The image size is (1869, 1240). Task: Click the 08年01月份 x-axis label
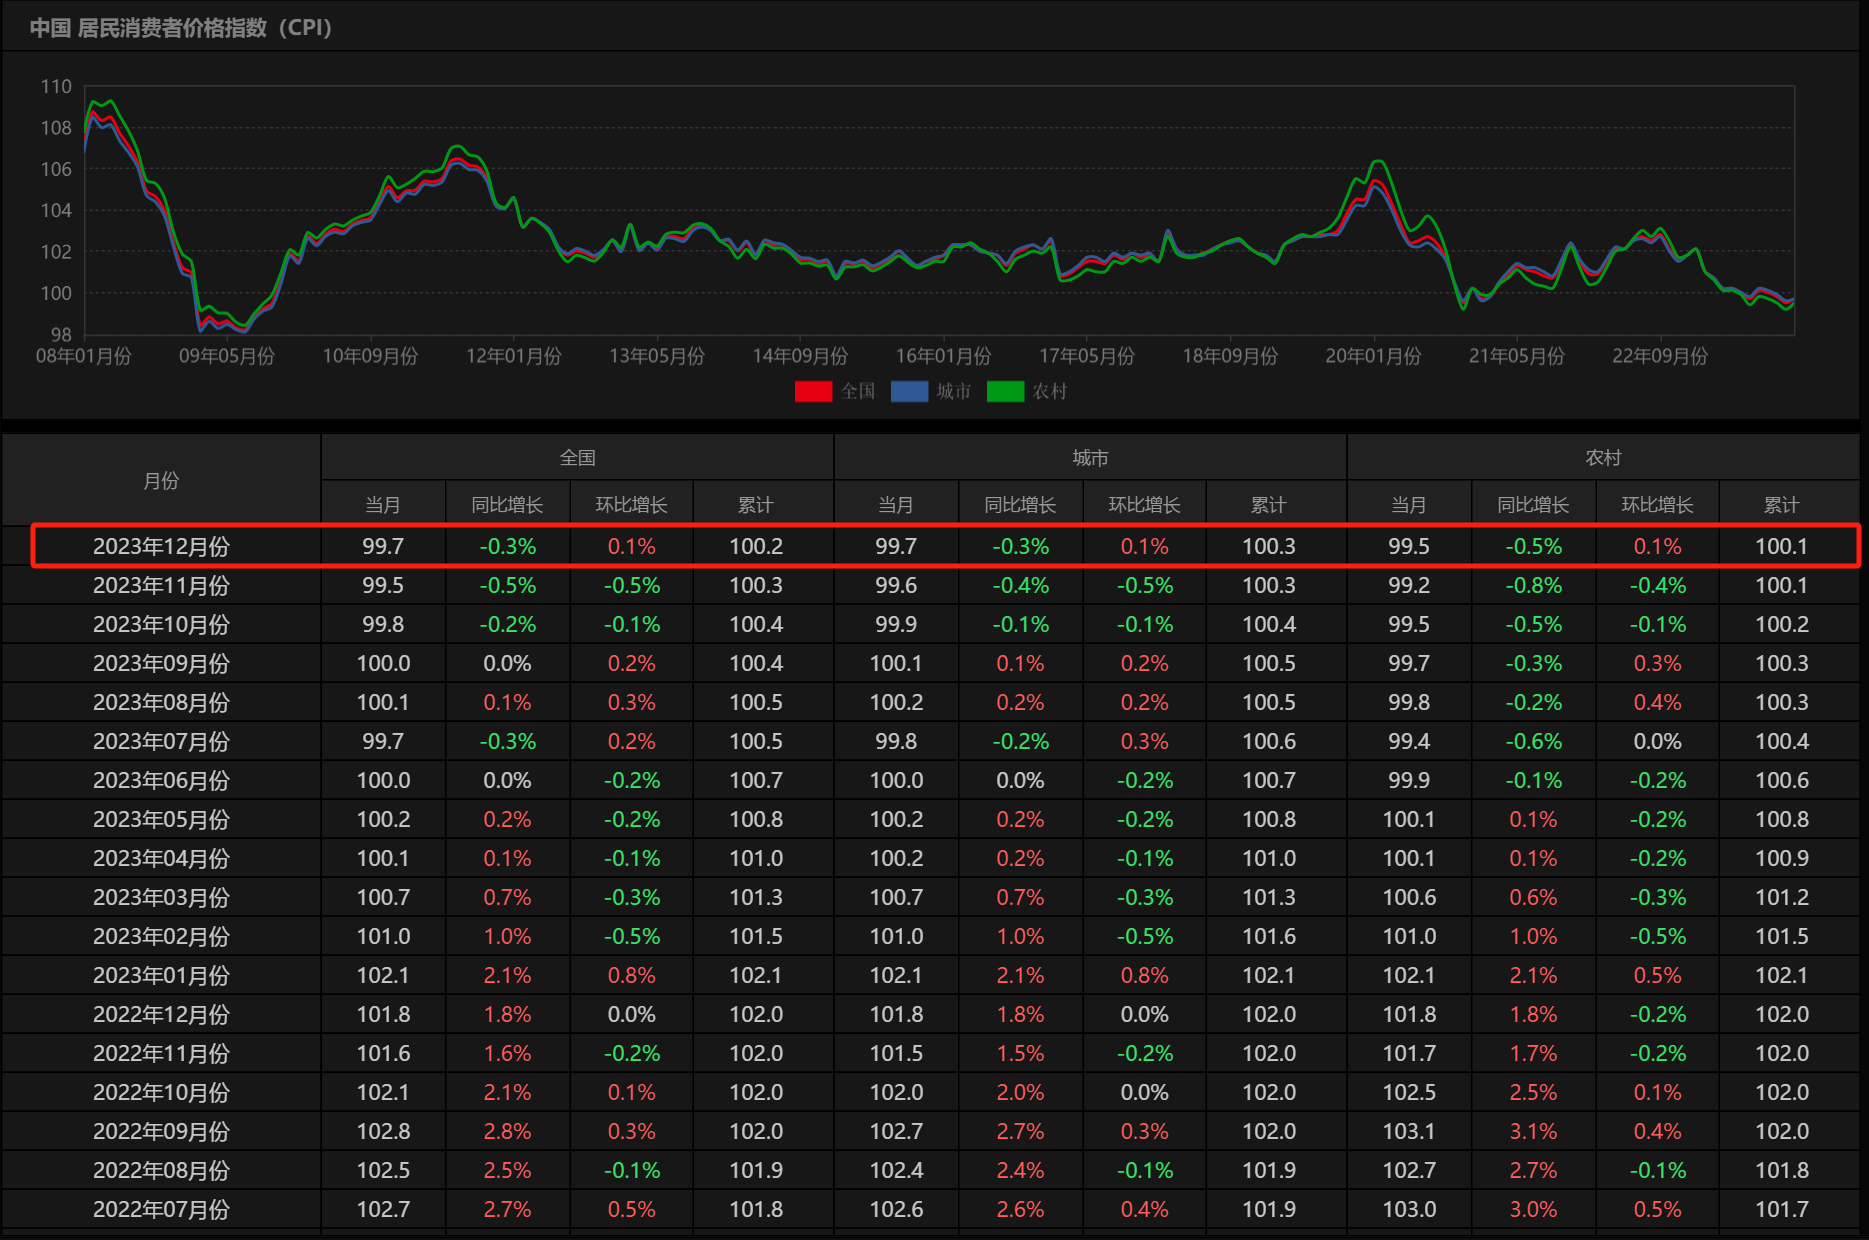[x=84, y=356]
